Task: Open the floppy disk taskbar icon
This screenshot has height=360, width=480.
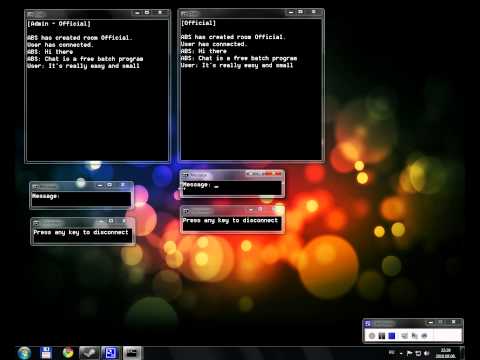Action: pos(46,353)
